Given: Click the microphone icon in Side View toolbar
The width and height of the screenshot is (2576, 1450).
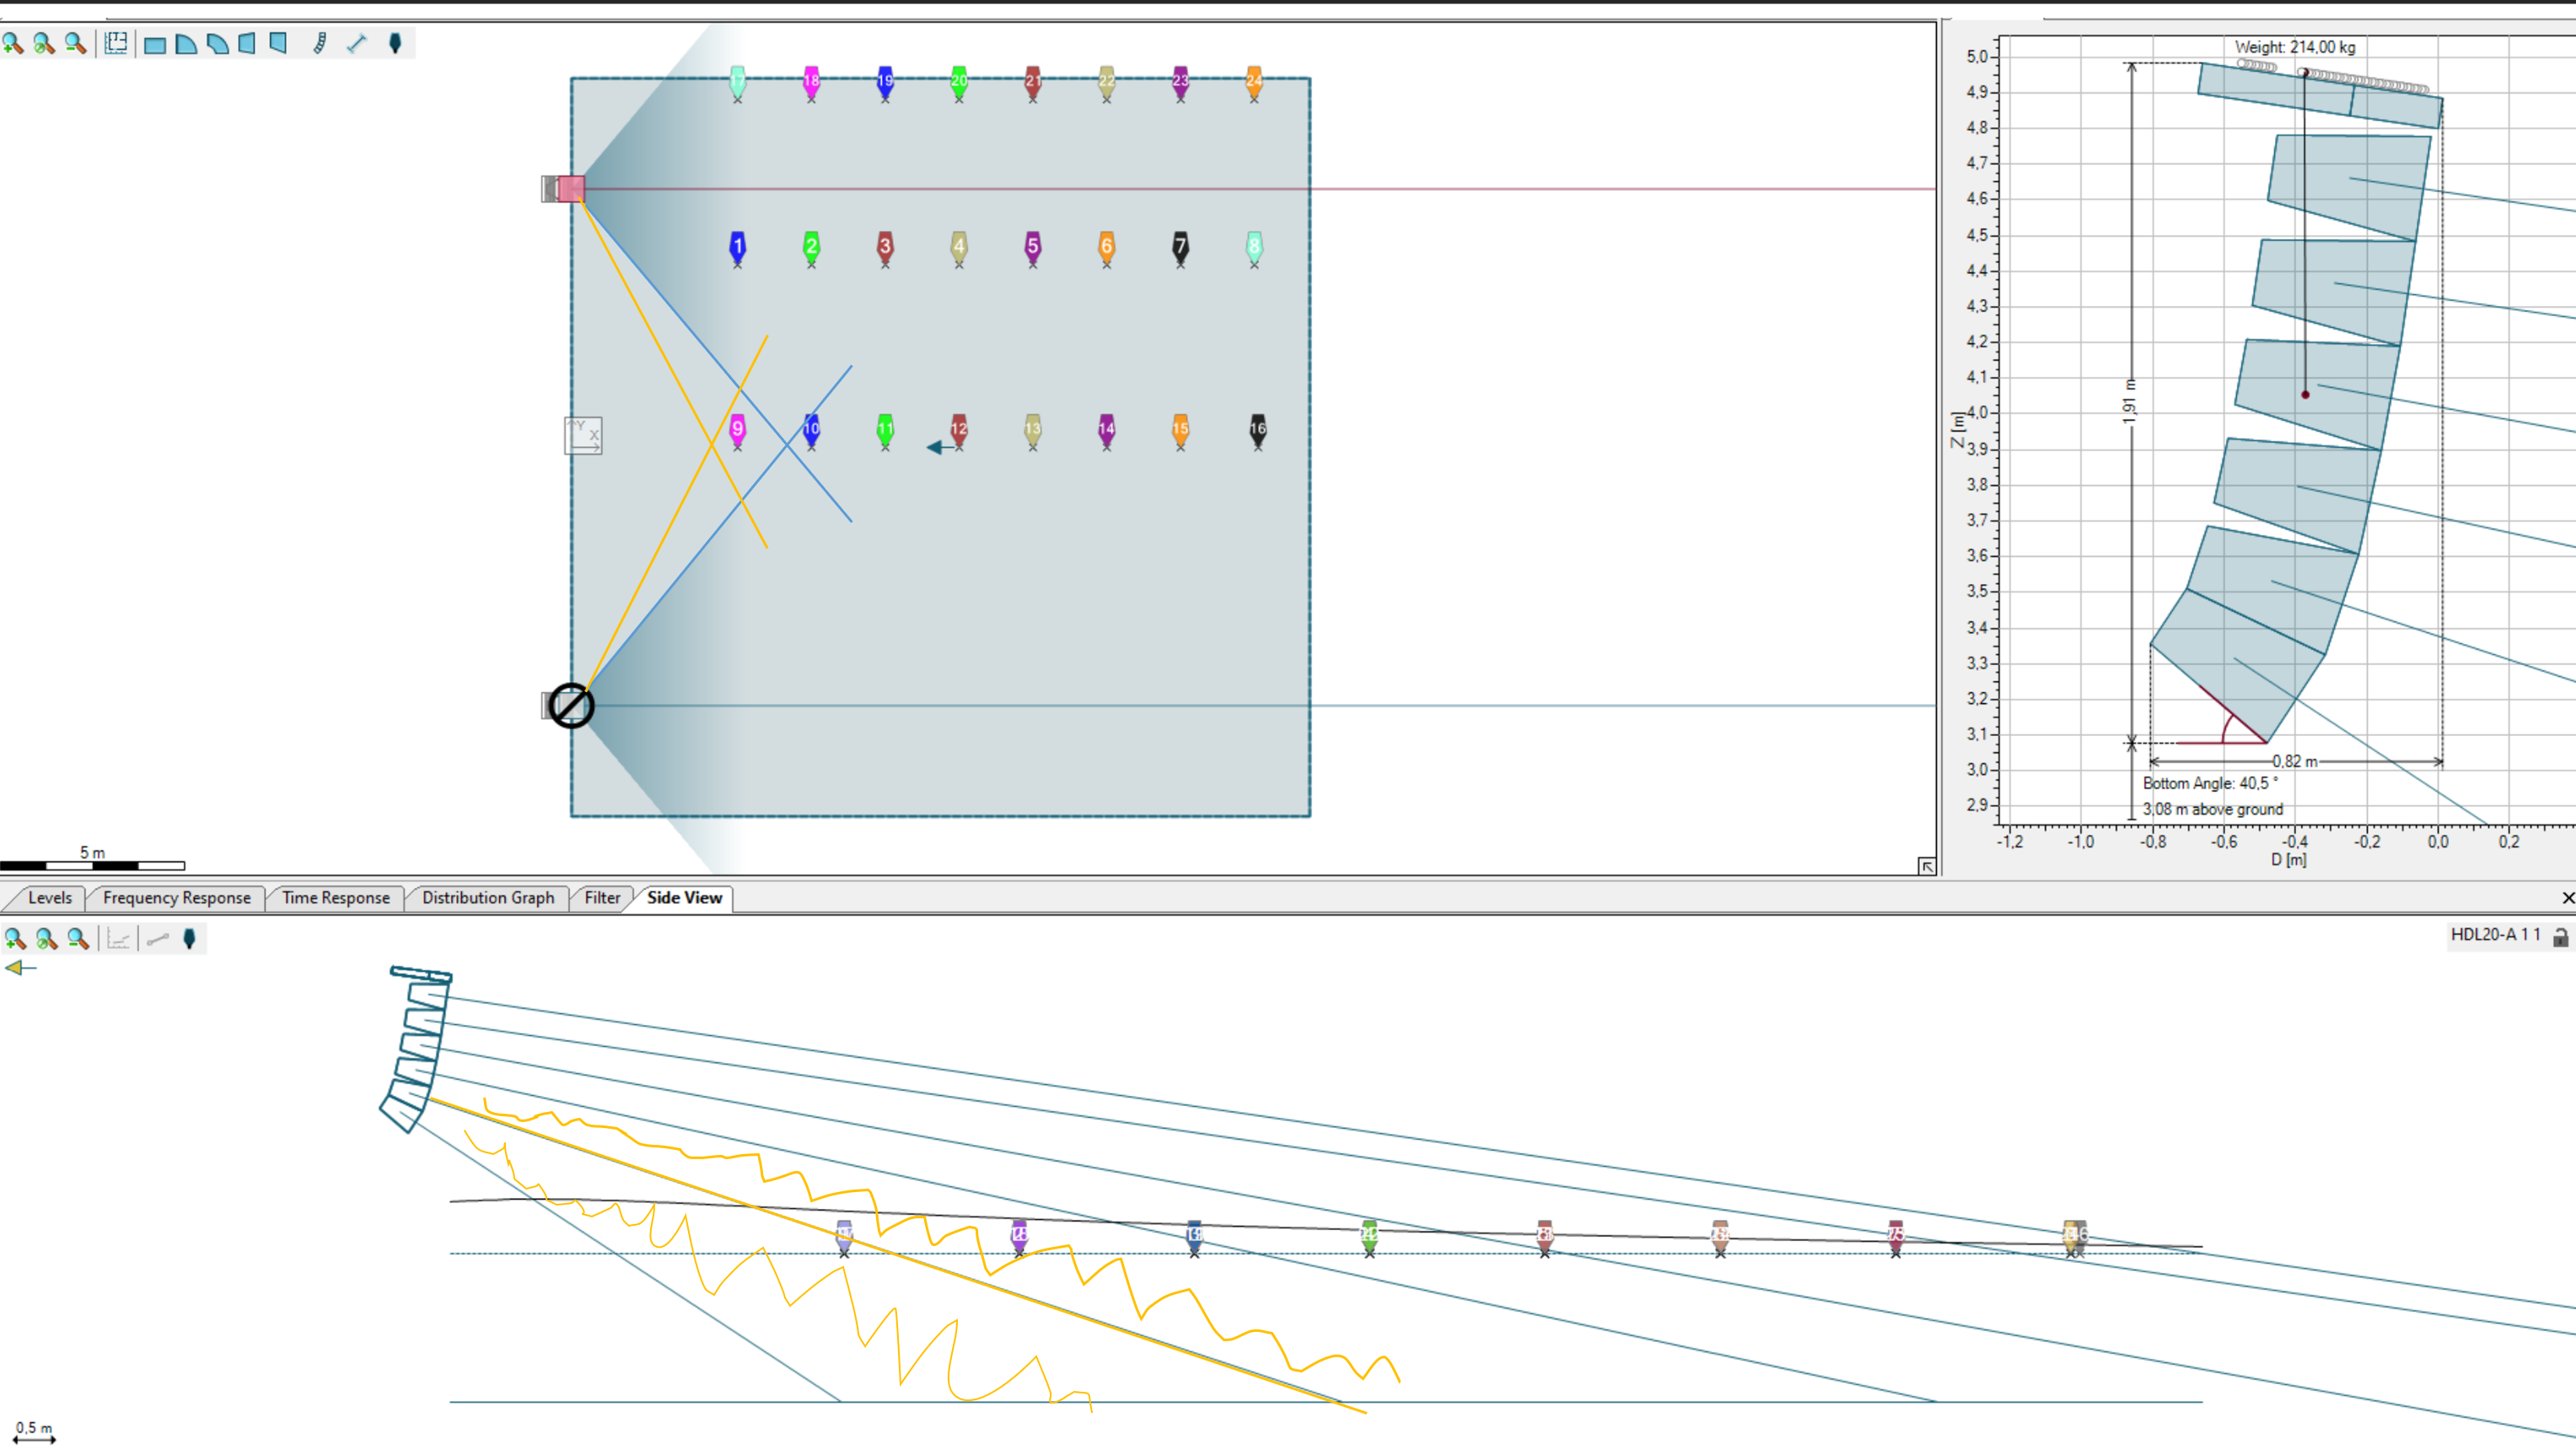Looking at the screenshot, I should coord(189,939).
